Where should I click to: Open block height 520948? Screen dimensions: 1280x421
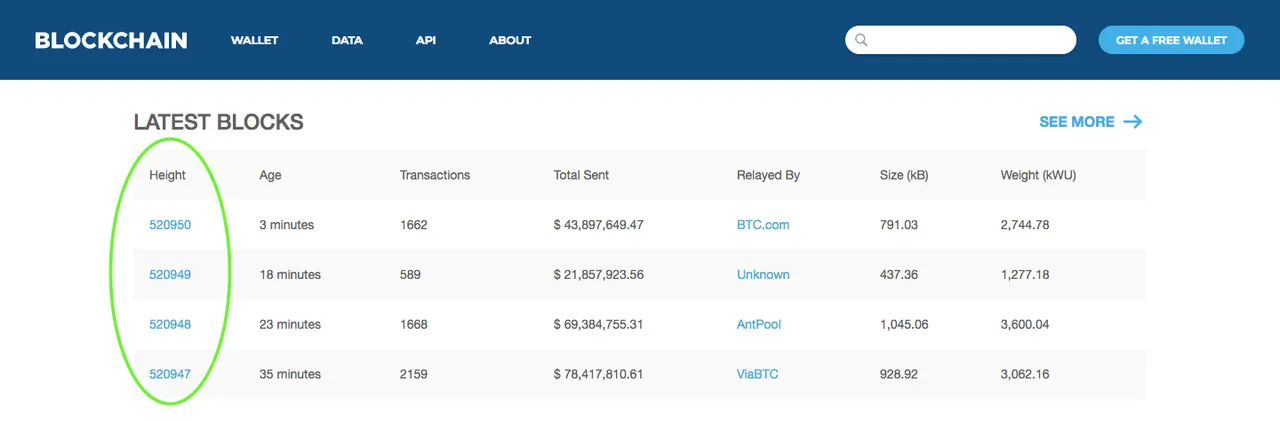pyautogui.click(x=170, y=325)
